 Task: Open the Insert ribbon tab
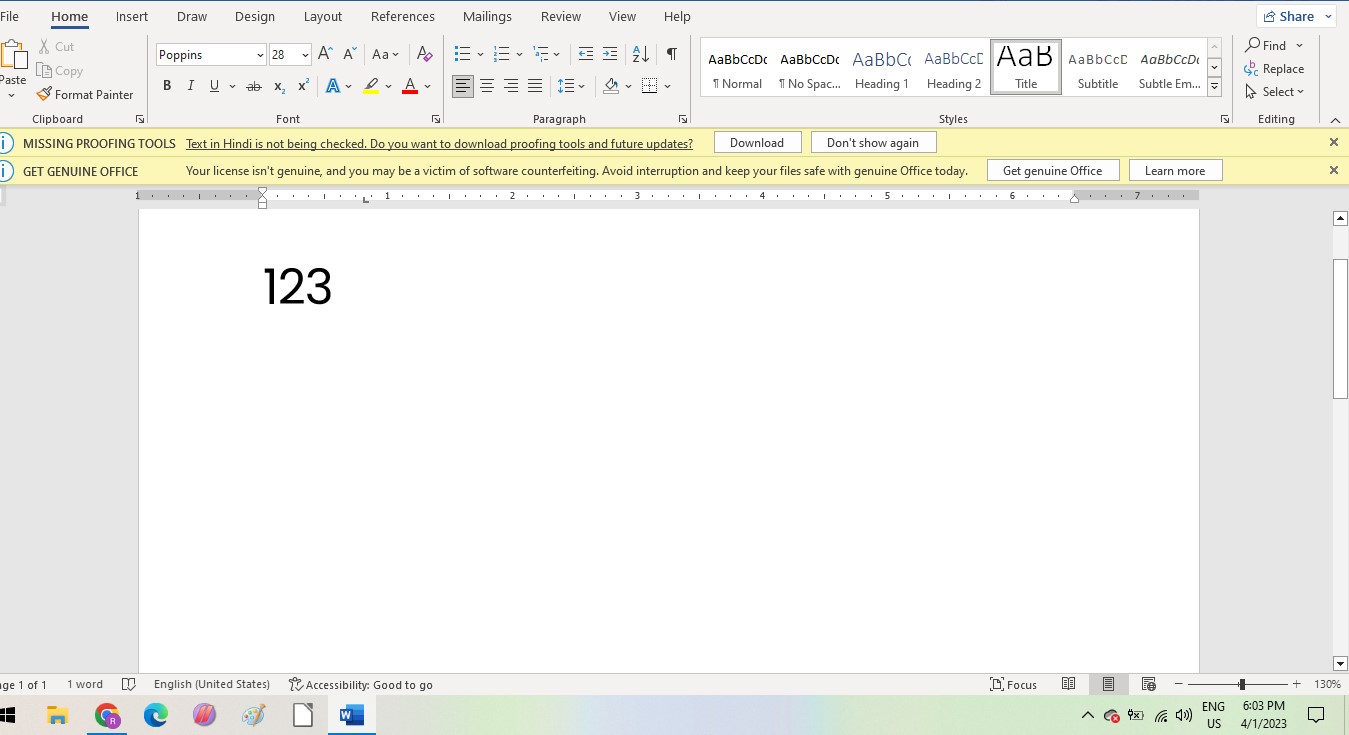point(132,17)
